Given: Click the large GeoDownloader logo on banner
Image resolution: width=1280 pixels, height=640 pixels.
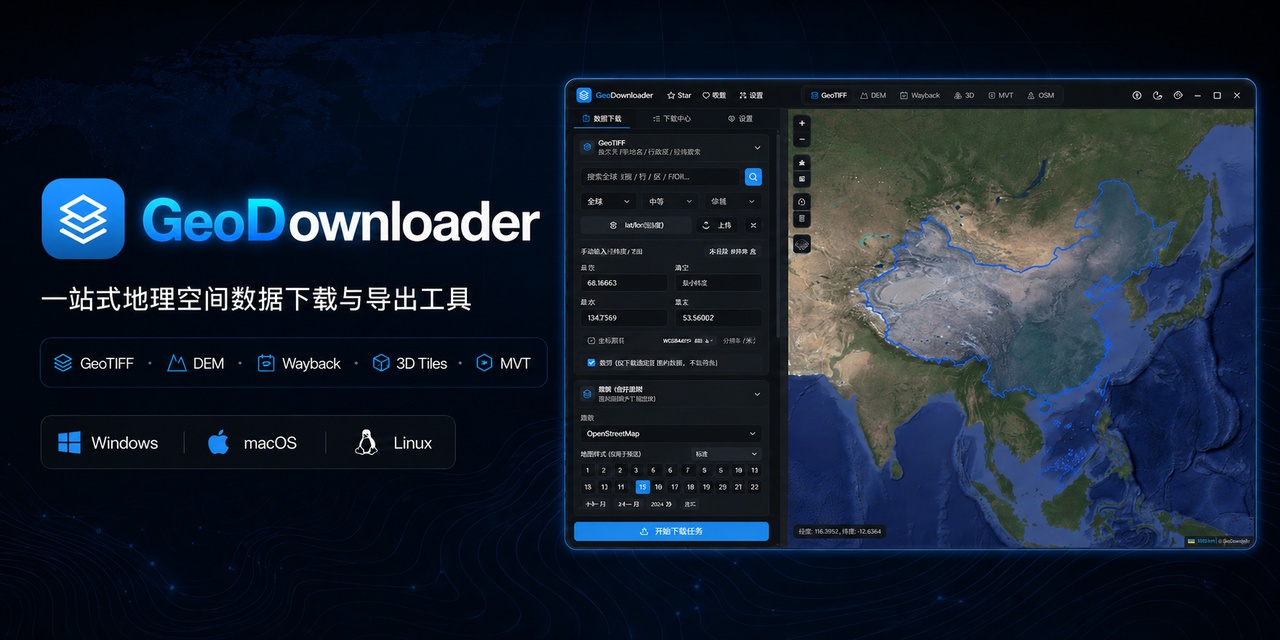Looking at the screenshot, I should tap(83, 218).
